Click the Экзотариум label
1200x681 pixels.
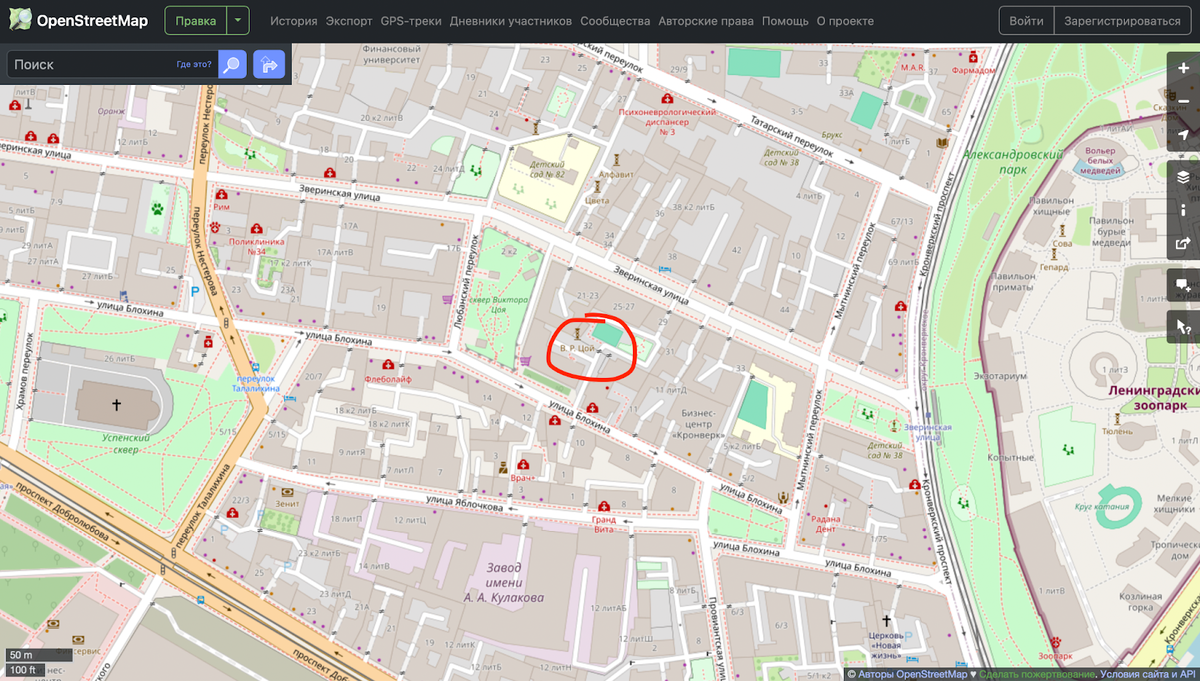(1001, 378)
